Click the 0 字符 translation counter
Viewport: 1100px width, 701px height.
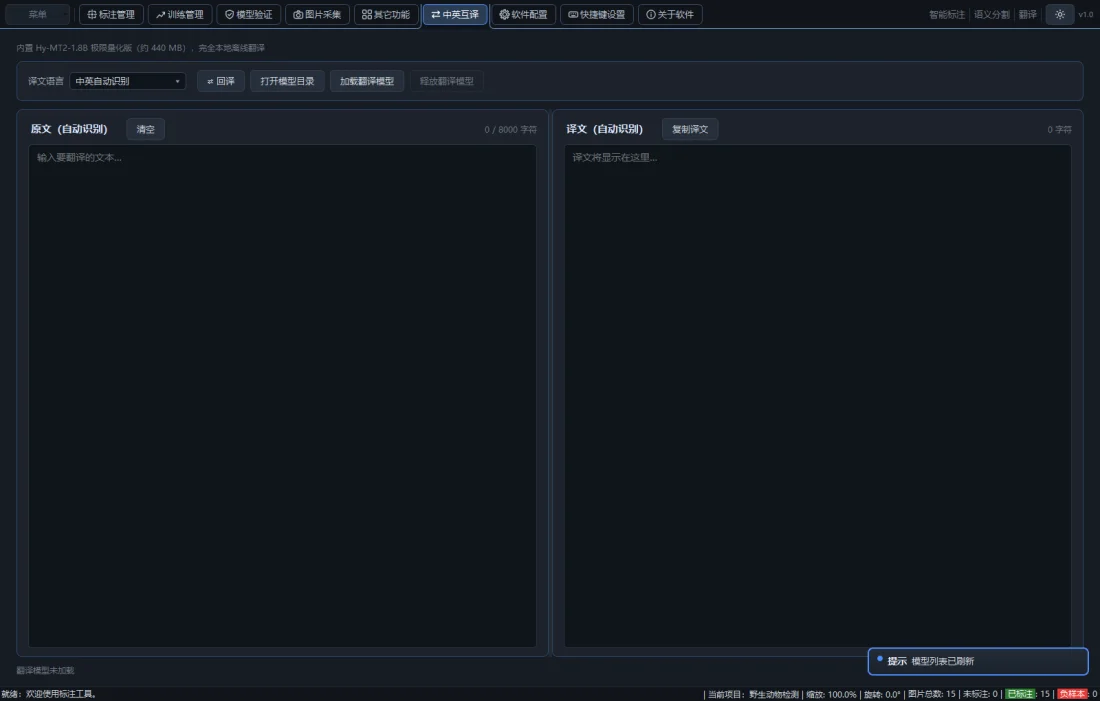(1059, 130)
